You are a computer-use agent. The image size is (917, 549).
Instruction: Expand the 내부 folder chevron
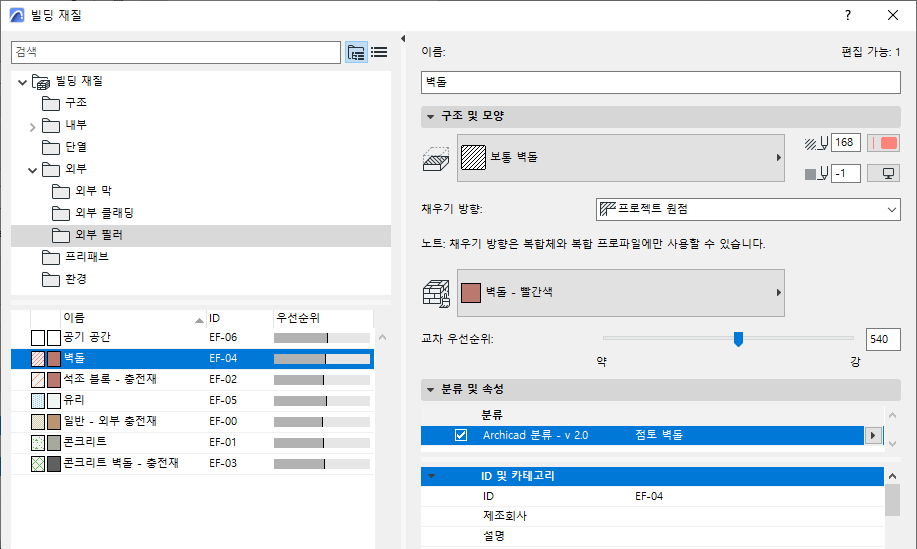click(33, 126)
